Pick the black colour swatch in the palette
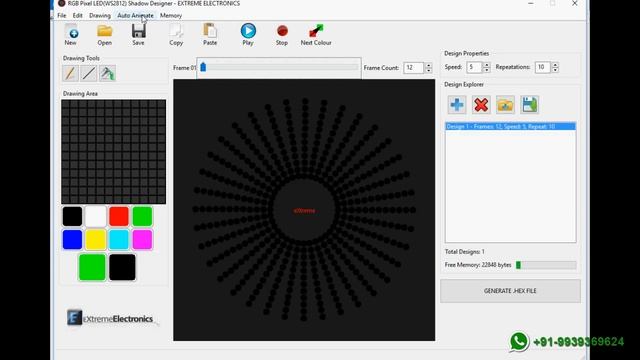The width and height of the screenshot is (640, 360). pyautogui.click(x=72, y=216)
